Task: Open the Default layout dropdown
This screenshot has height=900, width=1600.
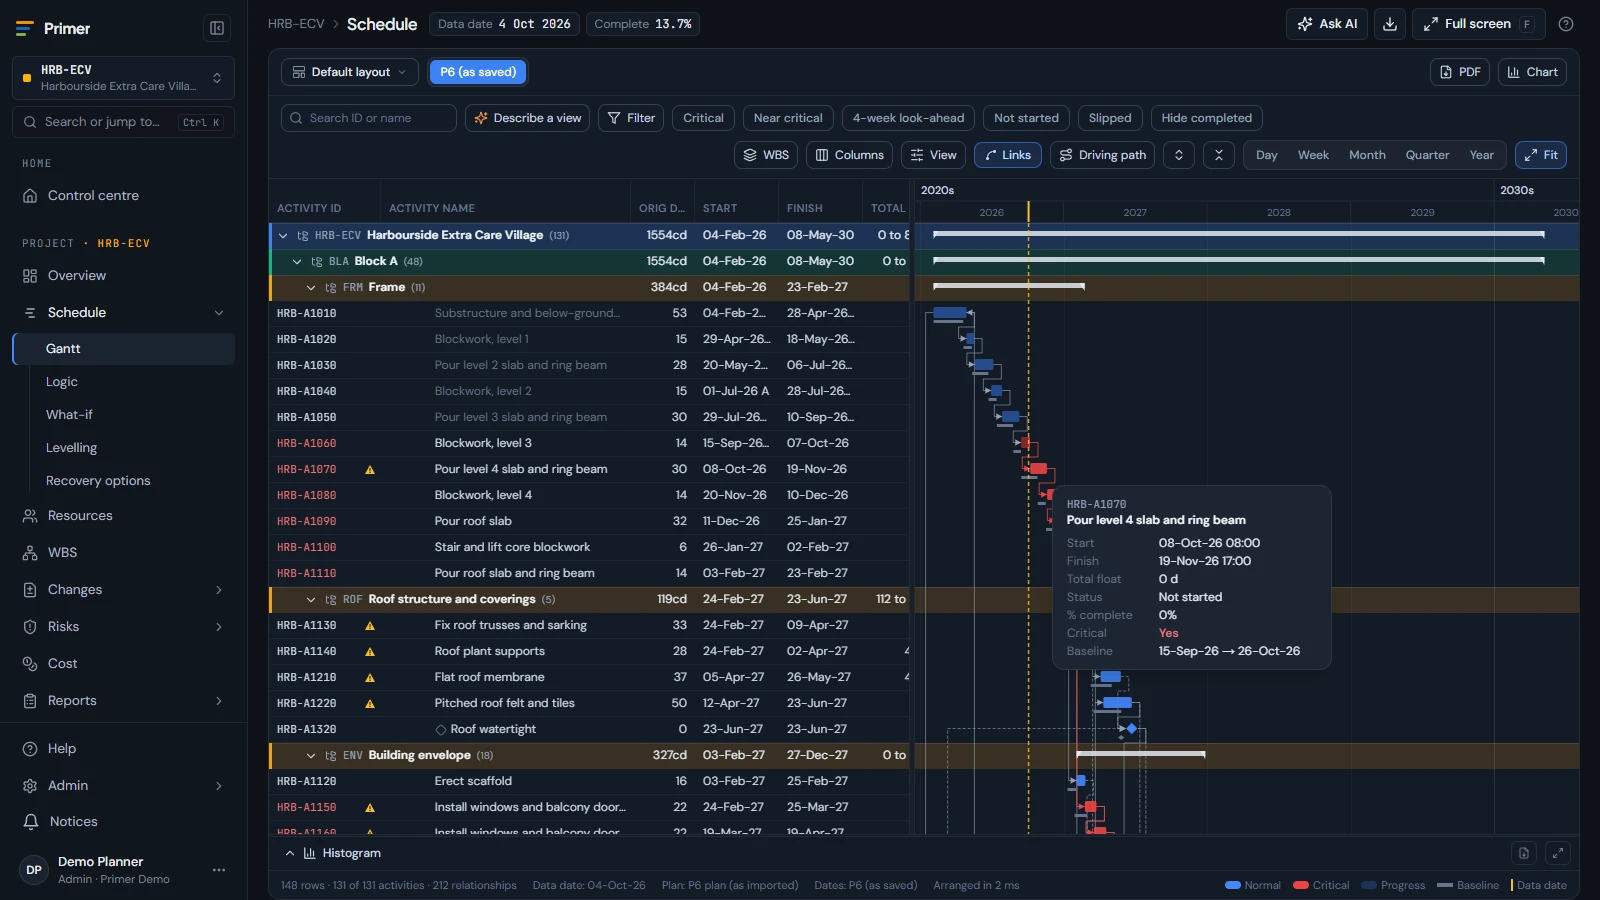Action: (350, 72)
